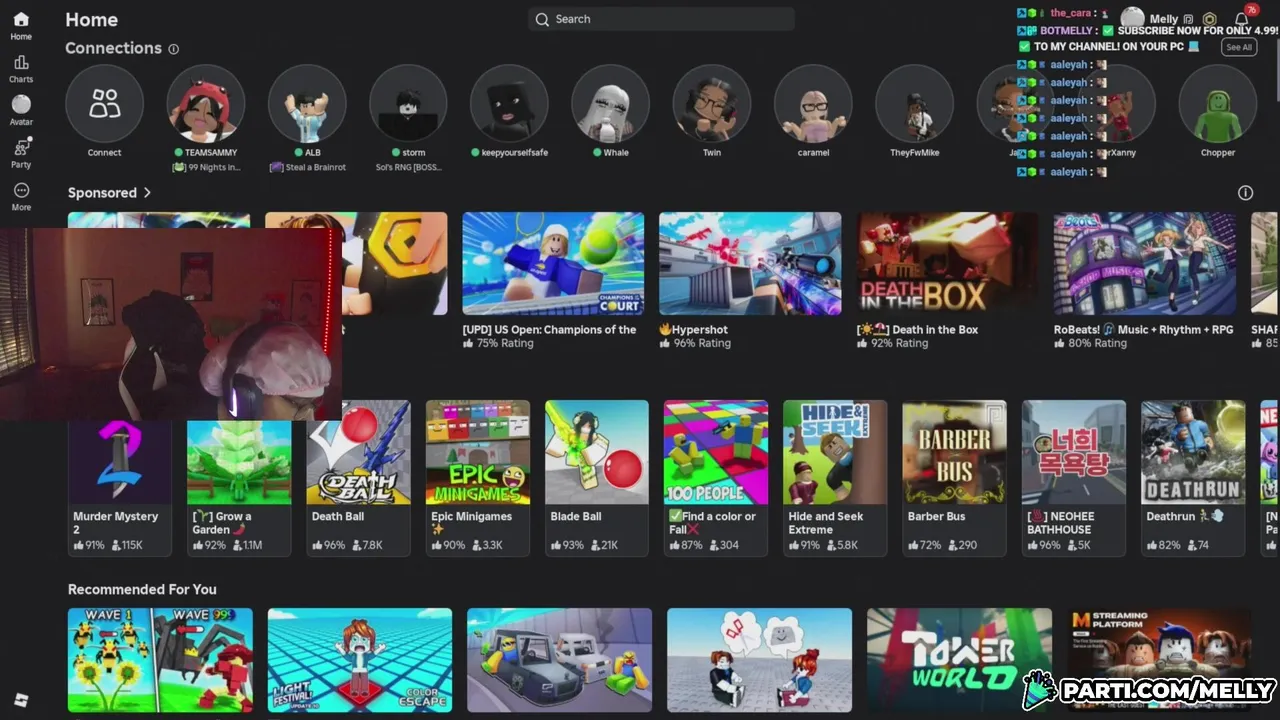Open the RoBeats game thumbnail

1144,263
